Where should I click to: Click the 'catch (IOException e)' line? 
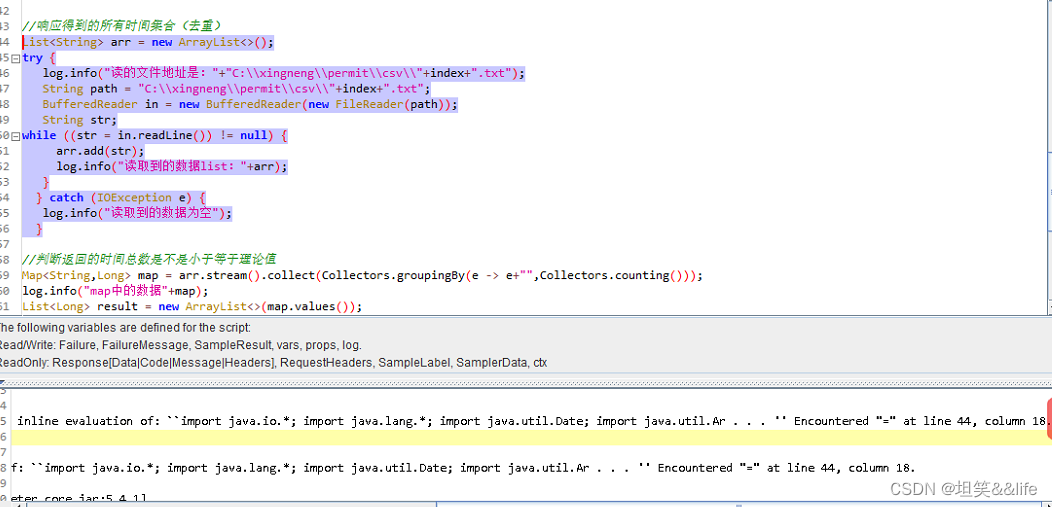(121, 197)
